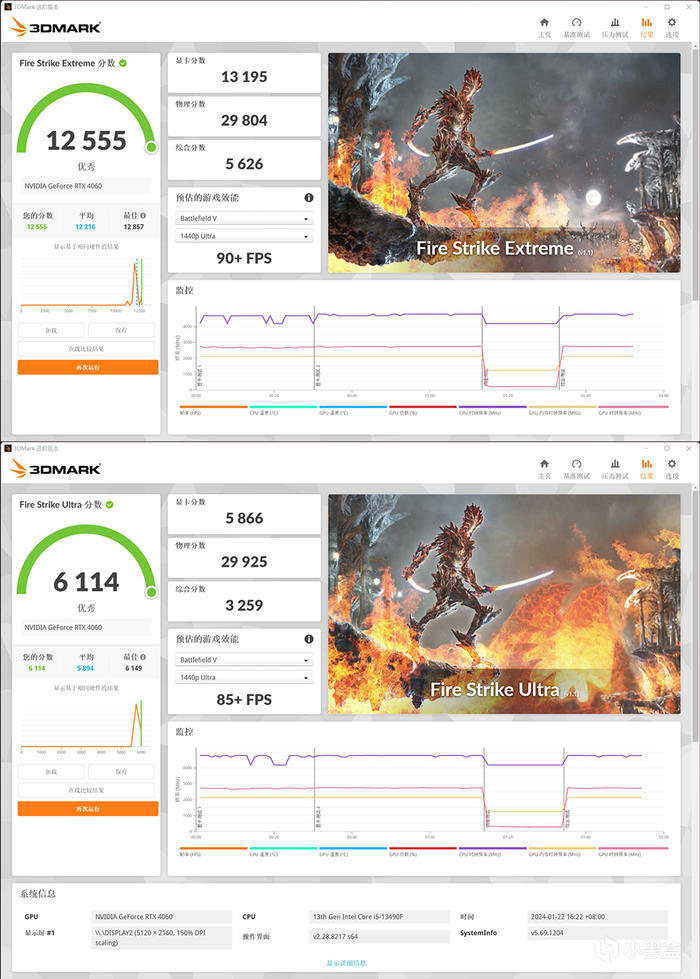Open the 1440p Ultra dropdown above 90+ FPS
The image size is (700, 979).
pyautogui.click(x=244, y=236)
